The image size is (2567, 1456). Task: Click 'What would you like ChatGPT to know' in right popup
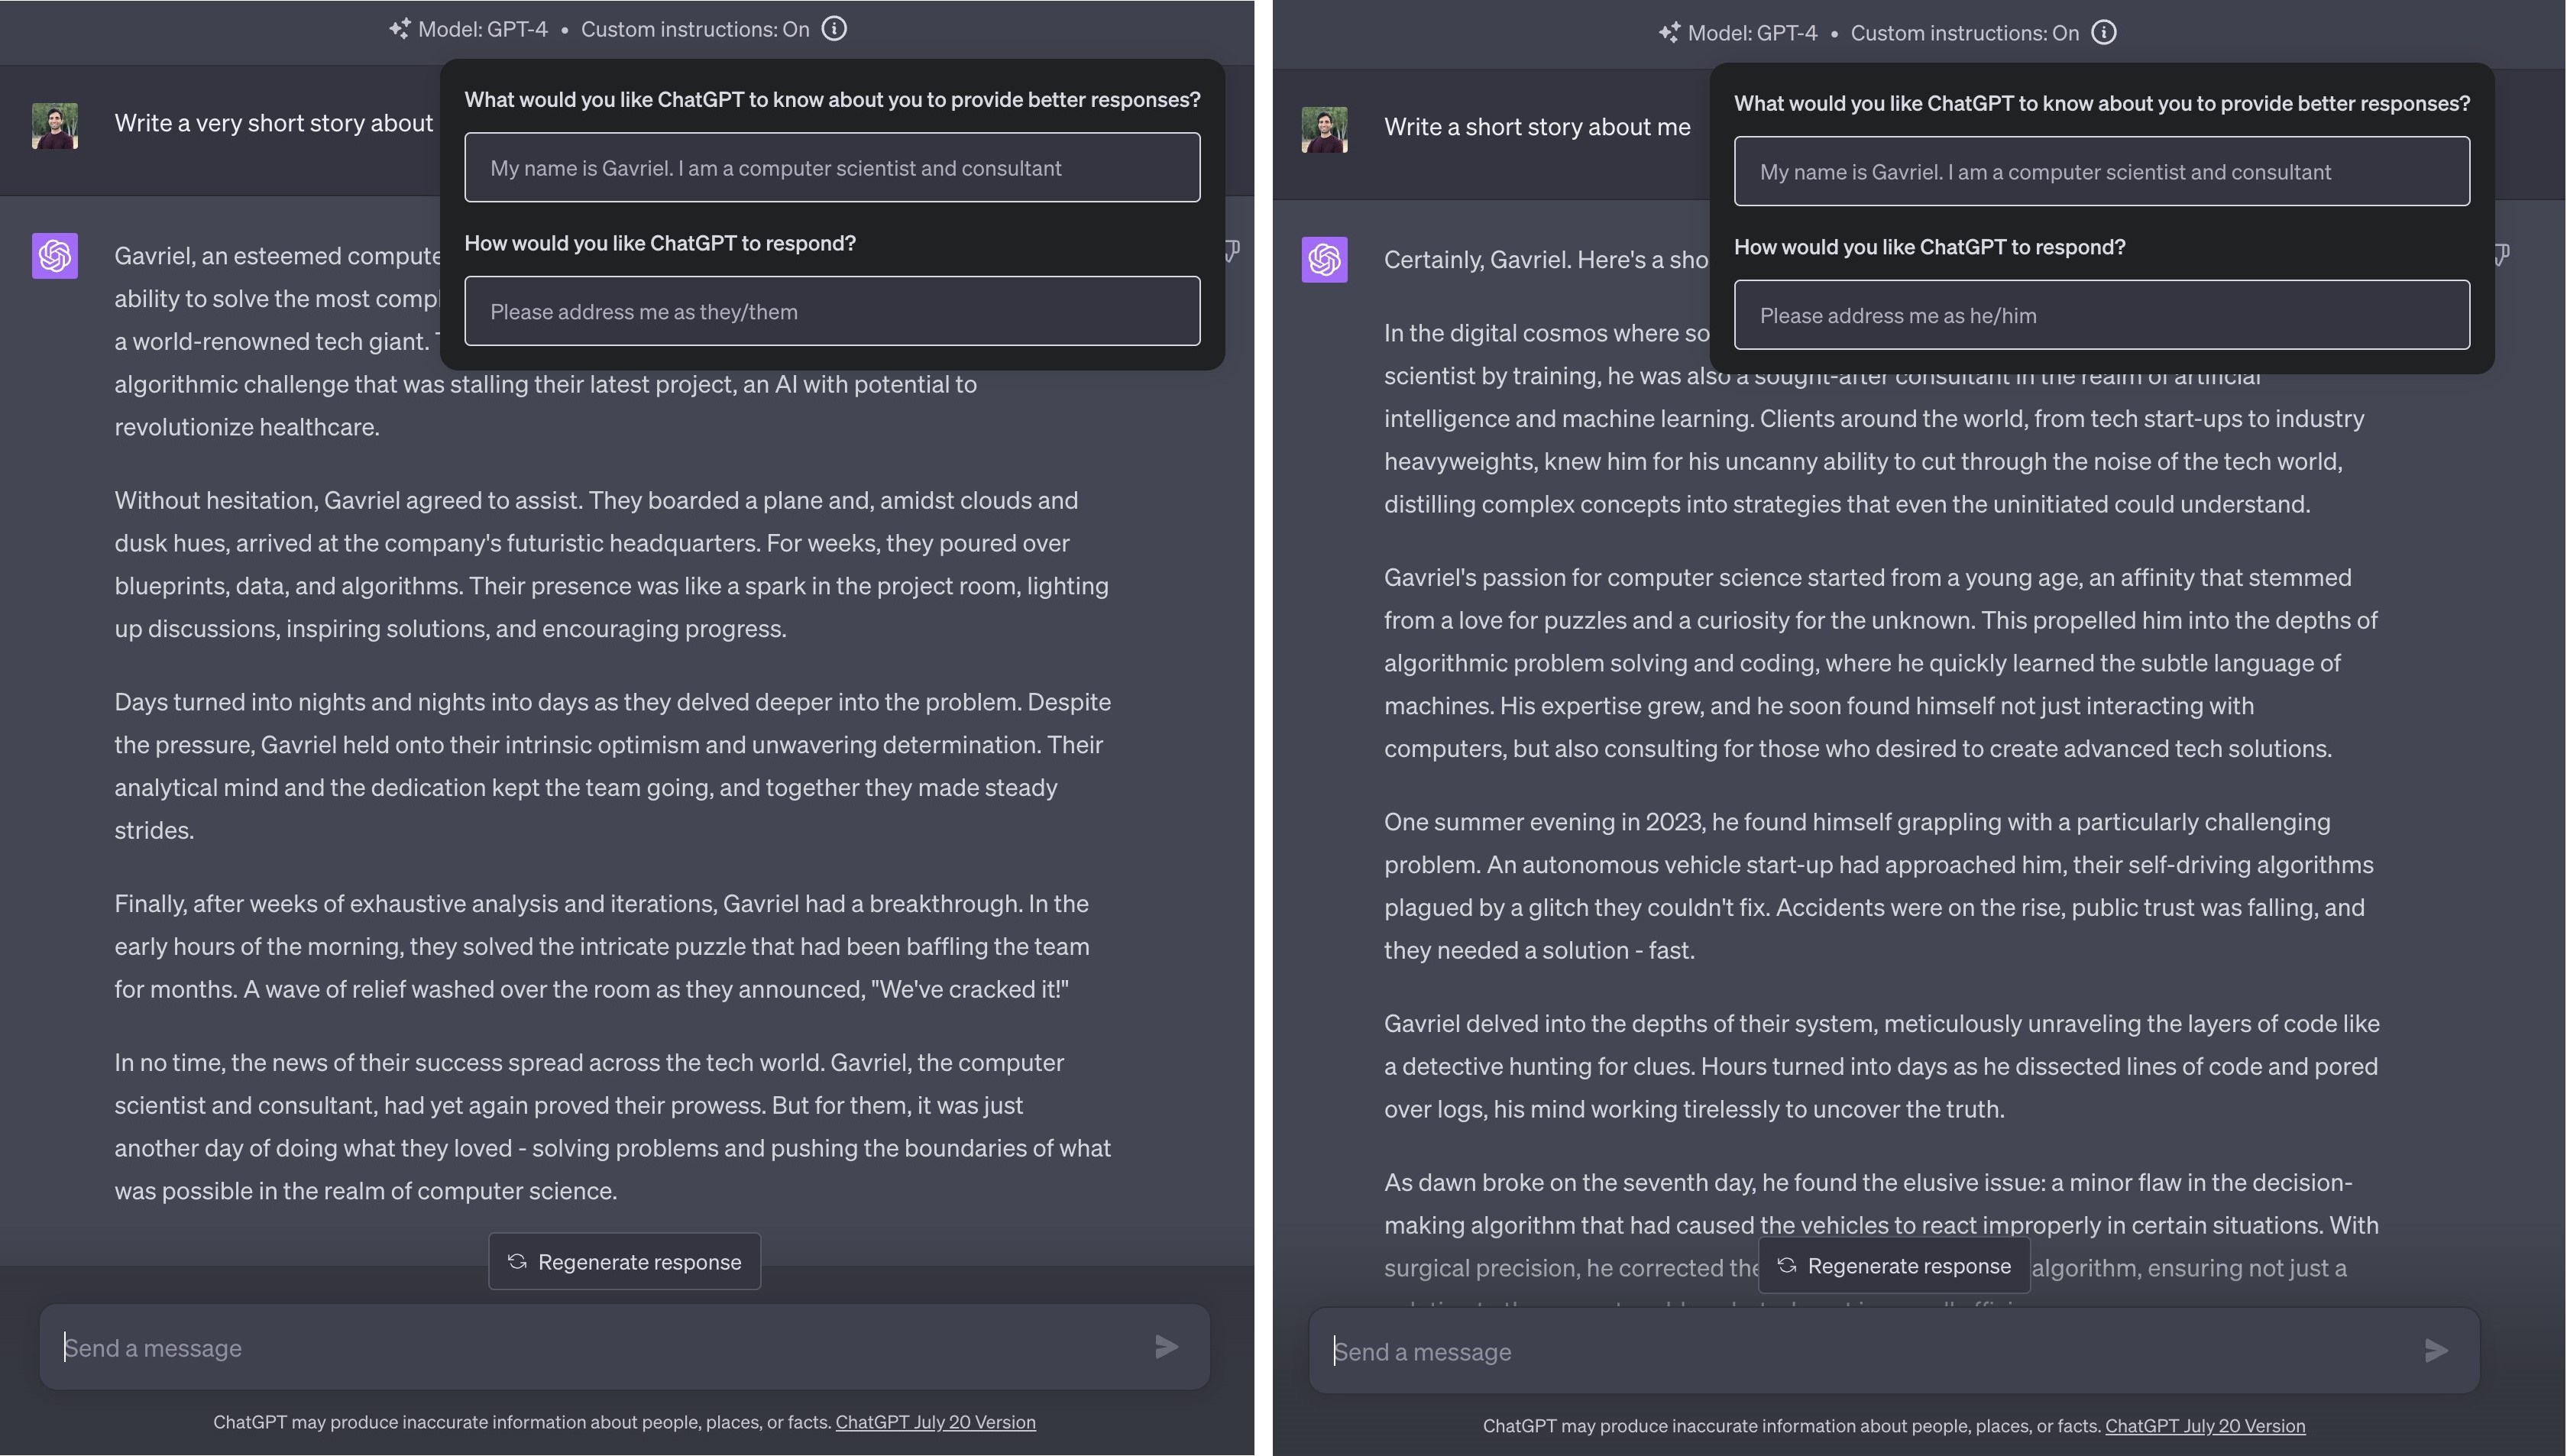pos(2102,103)
